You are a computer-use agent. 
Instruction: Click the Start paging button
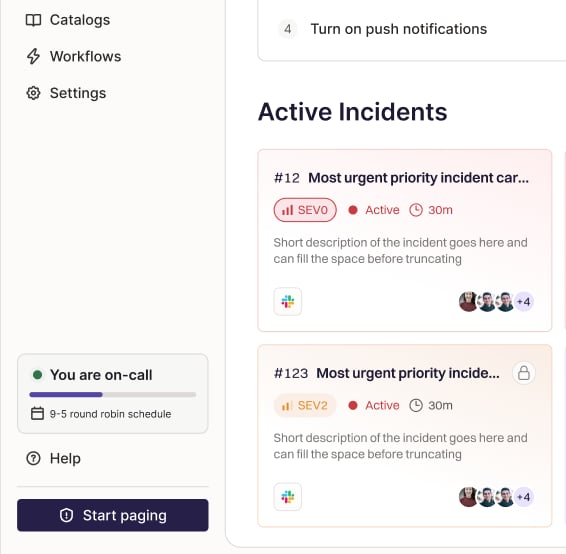(113, 515)
